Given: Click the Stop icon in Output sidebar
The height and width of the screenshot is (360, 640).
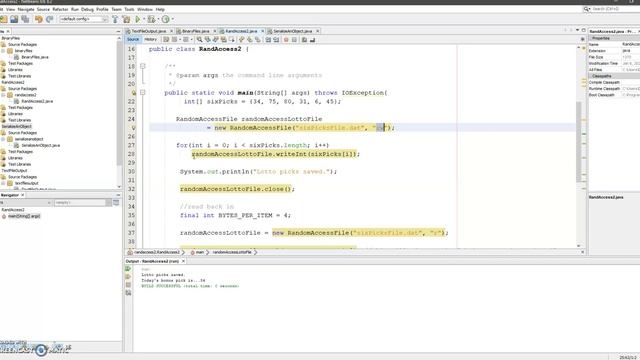Looking at the screenshot, I should pyautogui.click(x=128, y=285).
